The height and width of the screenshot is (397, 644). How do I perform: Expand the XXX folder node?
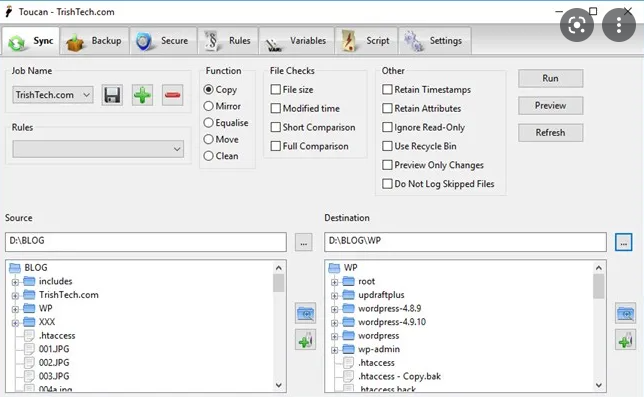[x=15, y=323]
